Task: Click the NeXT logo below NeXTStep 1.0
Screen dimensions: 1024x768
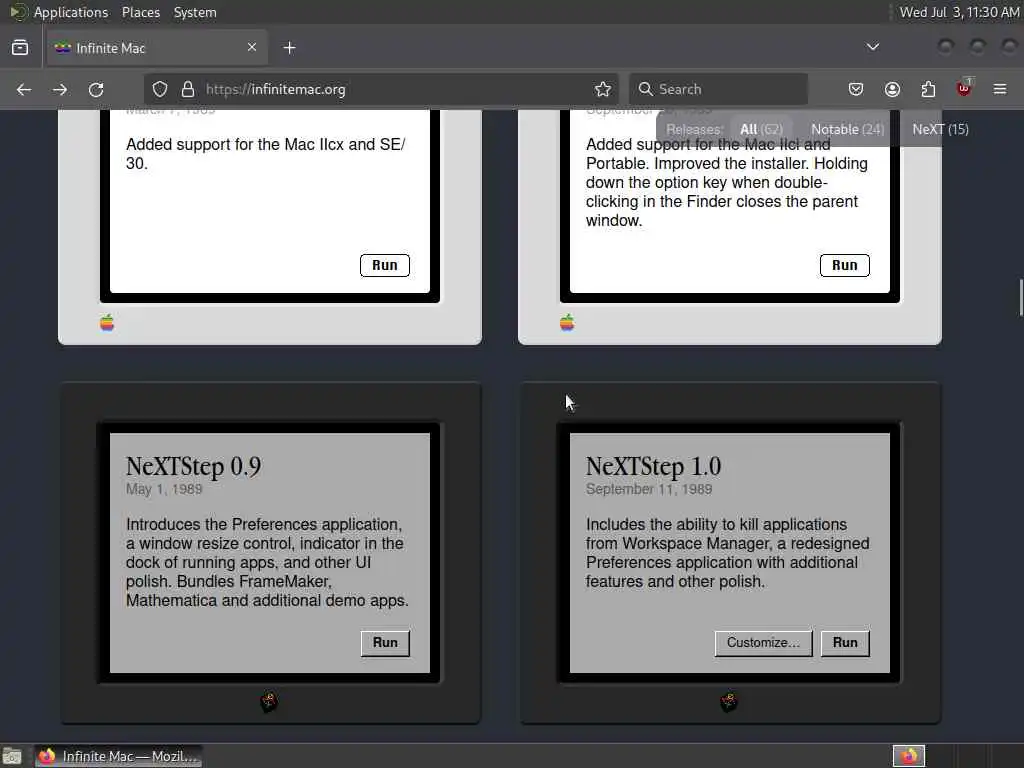Action: 729,703
